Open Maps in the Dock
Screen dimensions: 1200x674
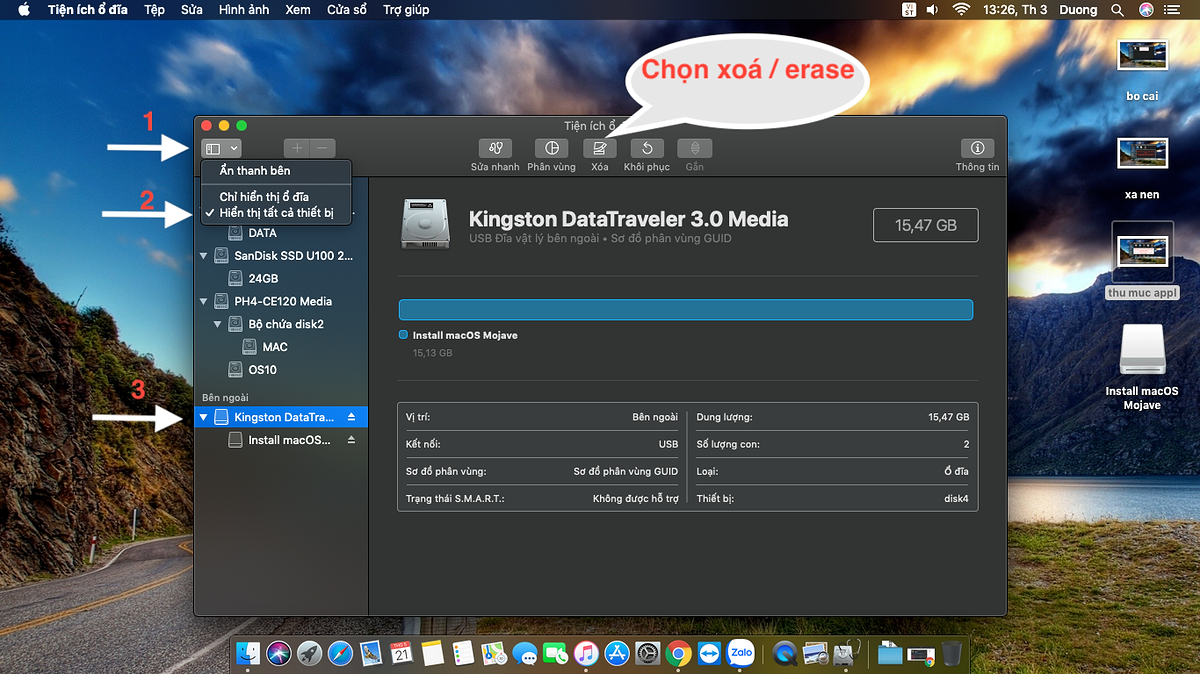point(494,654)
